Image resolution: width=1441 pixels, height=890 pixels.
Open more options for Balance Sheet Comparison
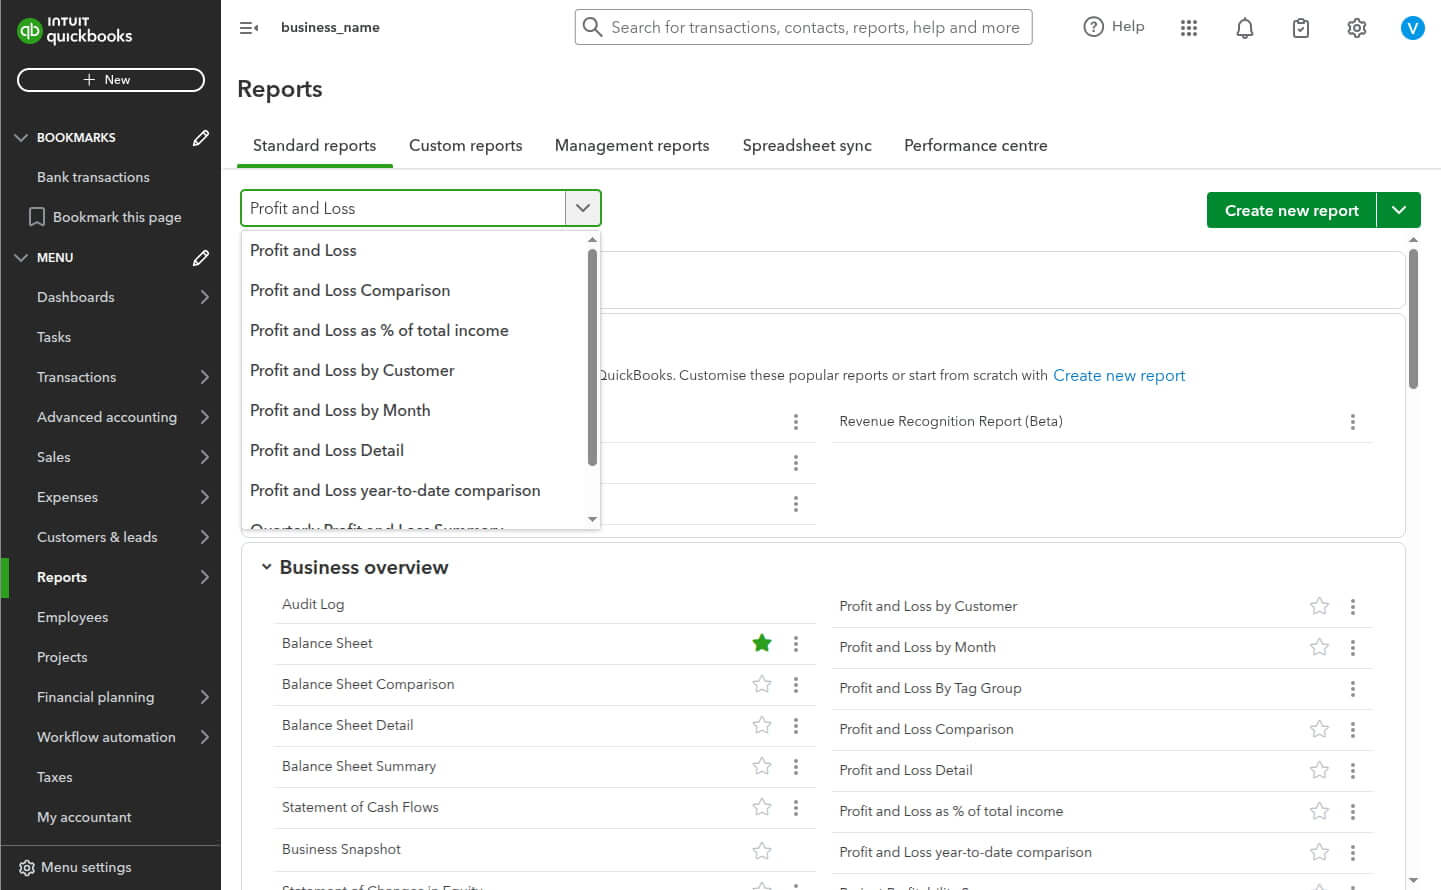click(796, 685)
